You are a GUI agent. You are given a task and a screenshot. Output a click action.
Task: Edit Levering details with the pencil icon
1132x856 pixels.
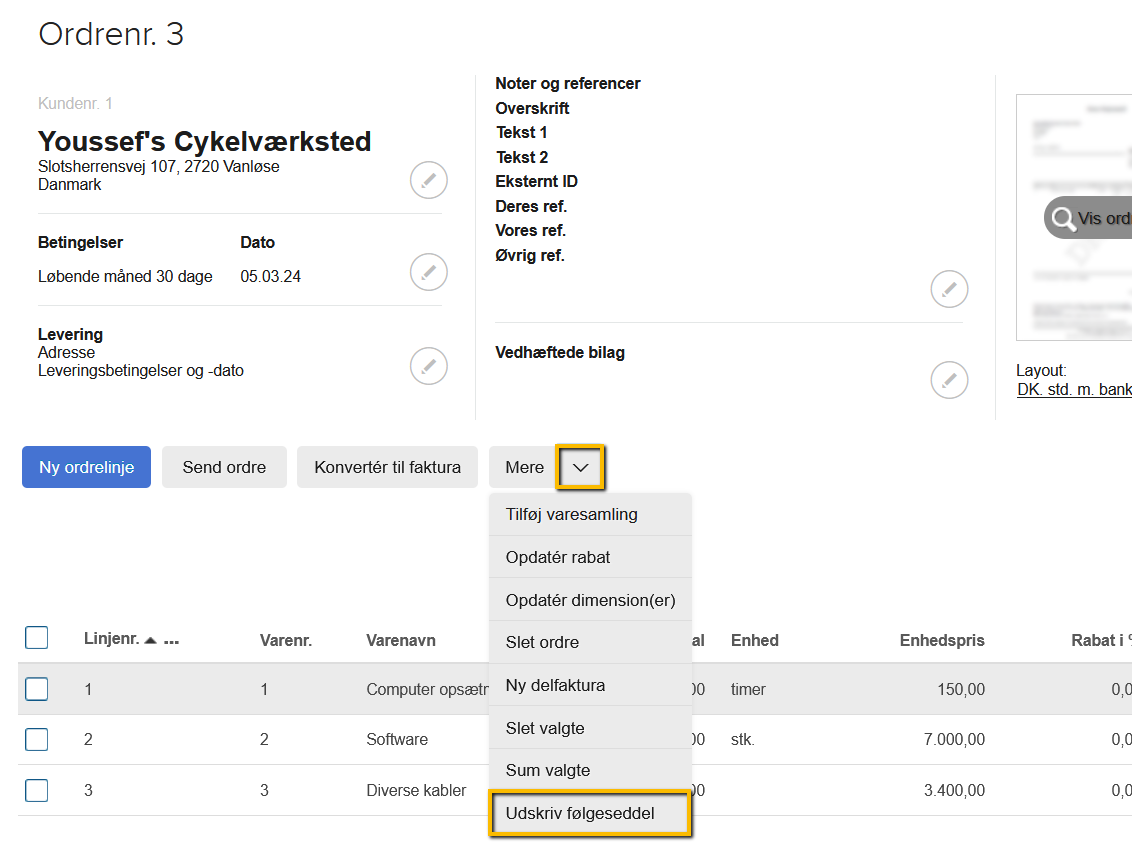[x=428, y=366]
